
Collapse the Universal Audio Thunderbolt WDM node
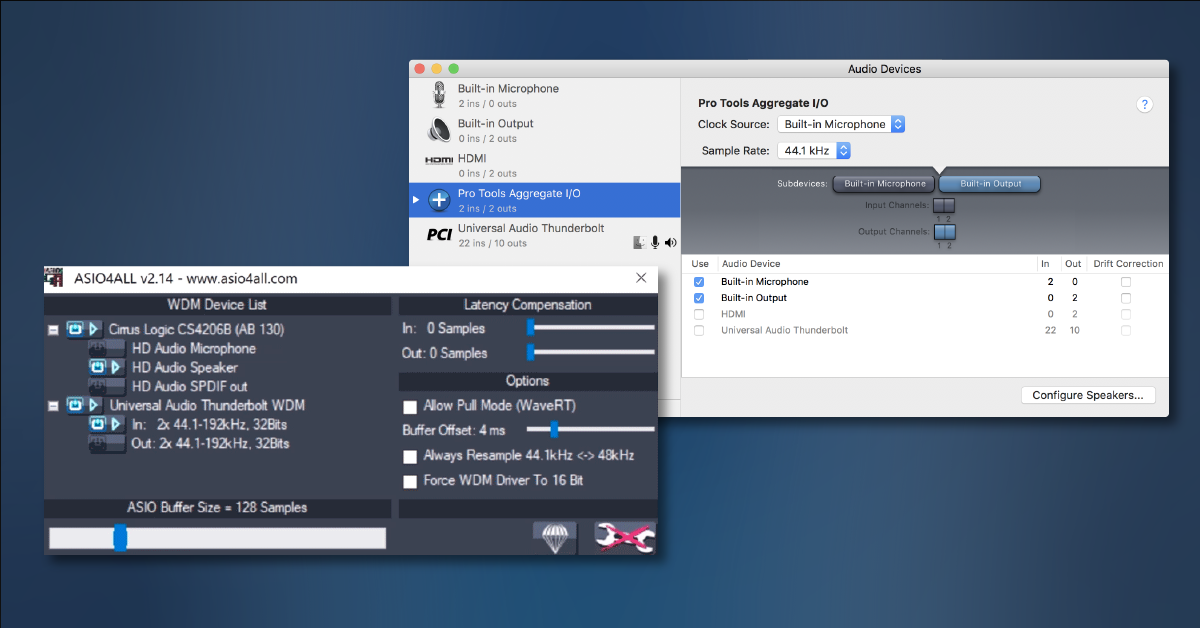point(53,405)
